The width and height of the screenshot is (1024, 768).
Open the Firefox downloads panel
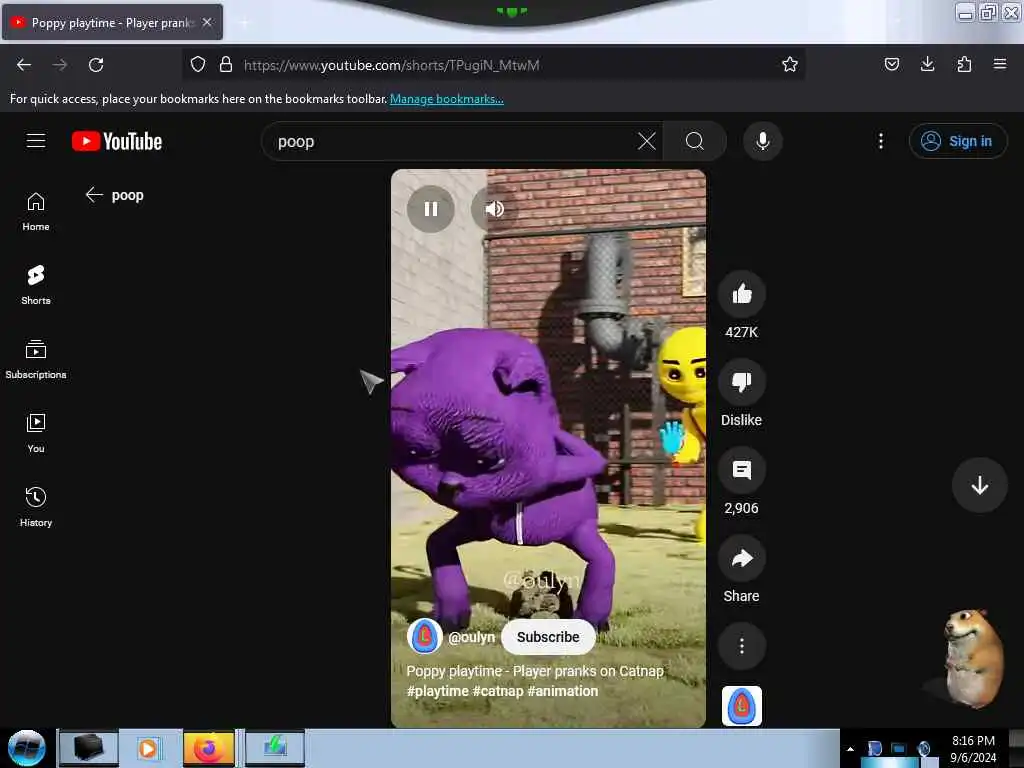pos(927,65)
